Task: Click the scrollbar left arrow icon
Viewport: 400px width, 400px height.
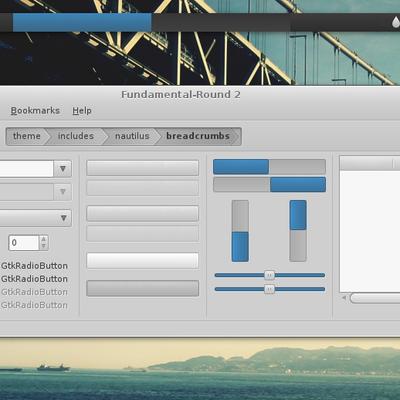Action: pyautogui.click(x=344, y=298)
